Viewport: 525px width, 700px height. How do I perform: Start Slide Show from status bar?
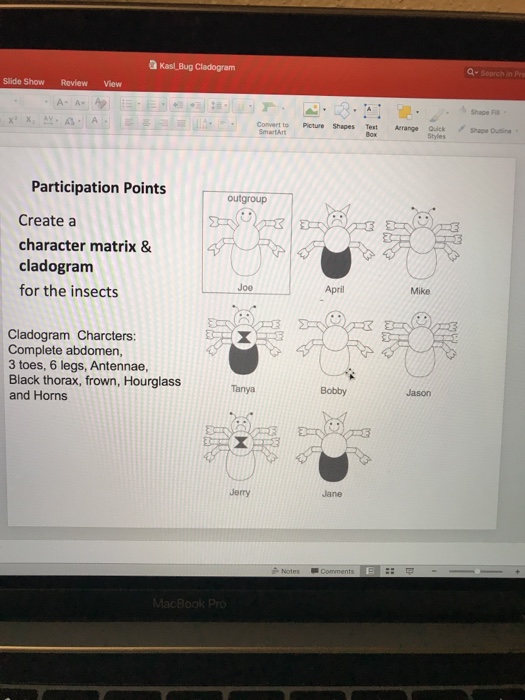[x=410, y=571]
